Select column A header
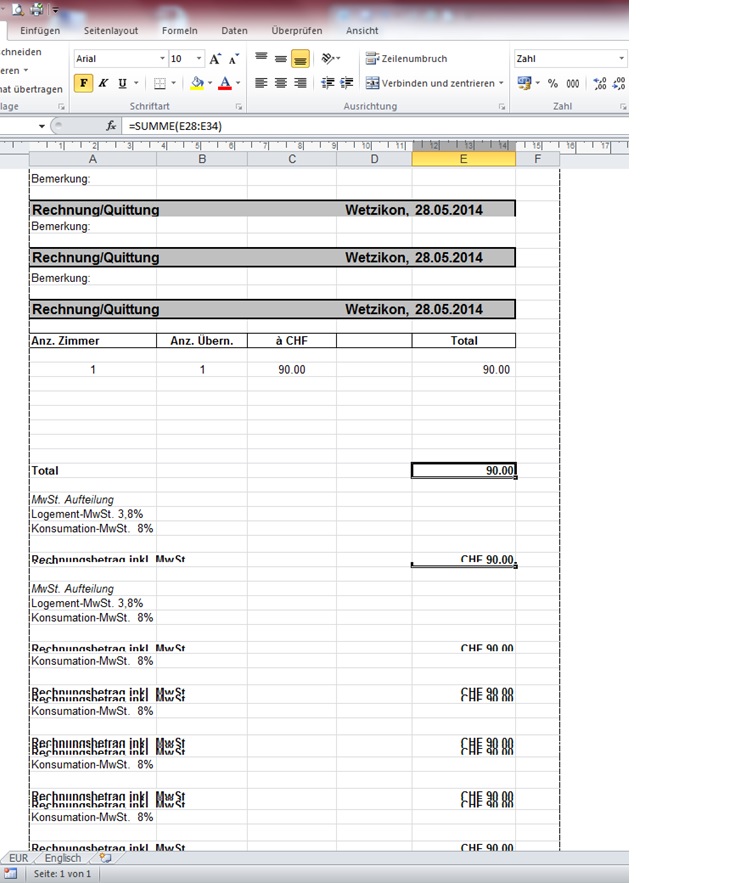This screenshot has height=883, width=746. click(93, 159)
